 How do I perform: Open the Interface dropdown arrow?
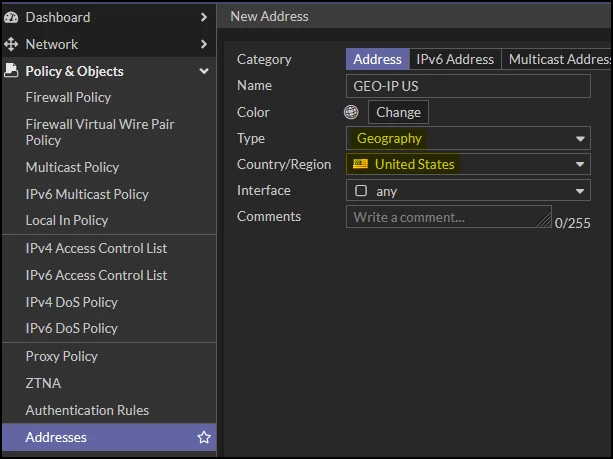pyautogui.click(x=580, y=191)
